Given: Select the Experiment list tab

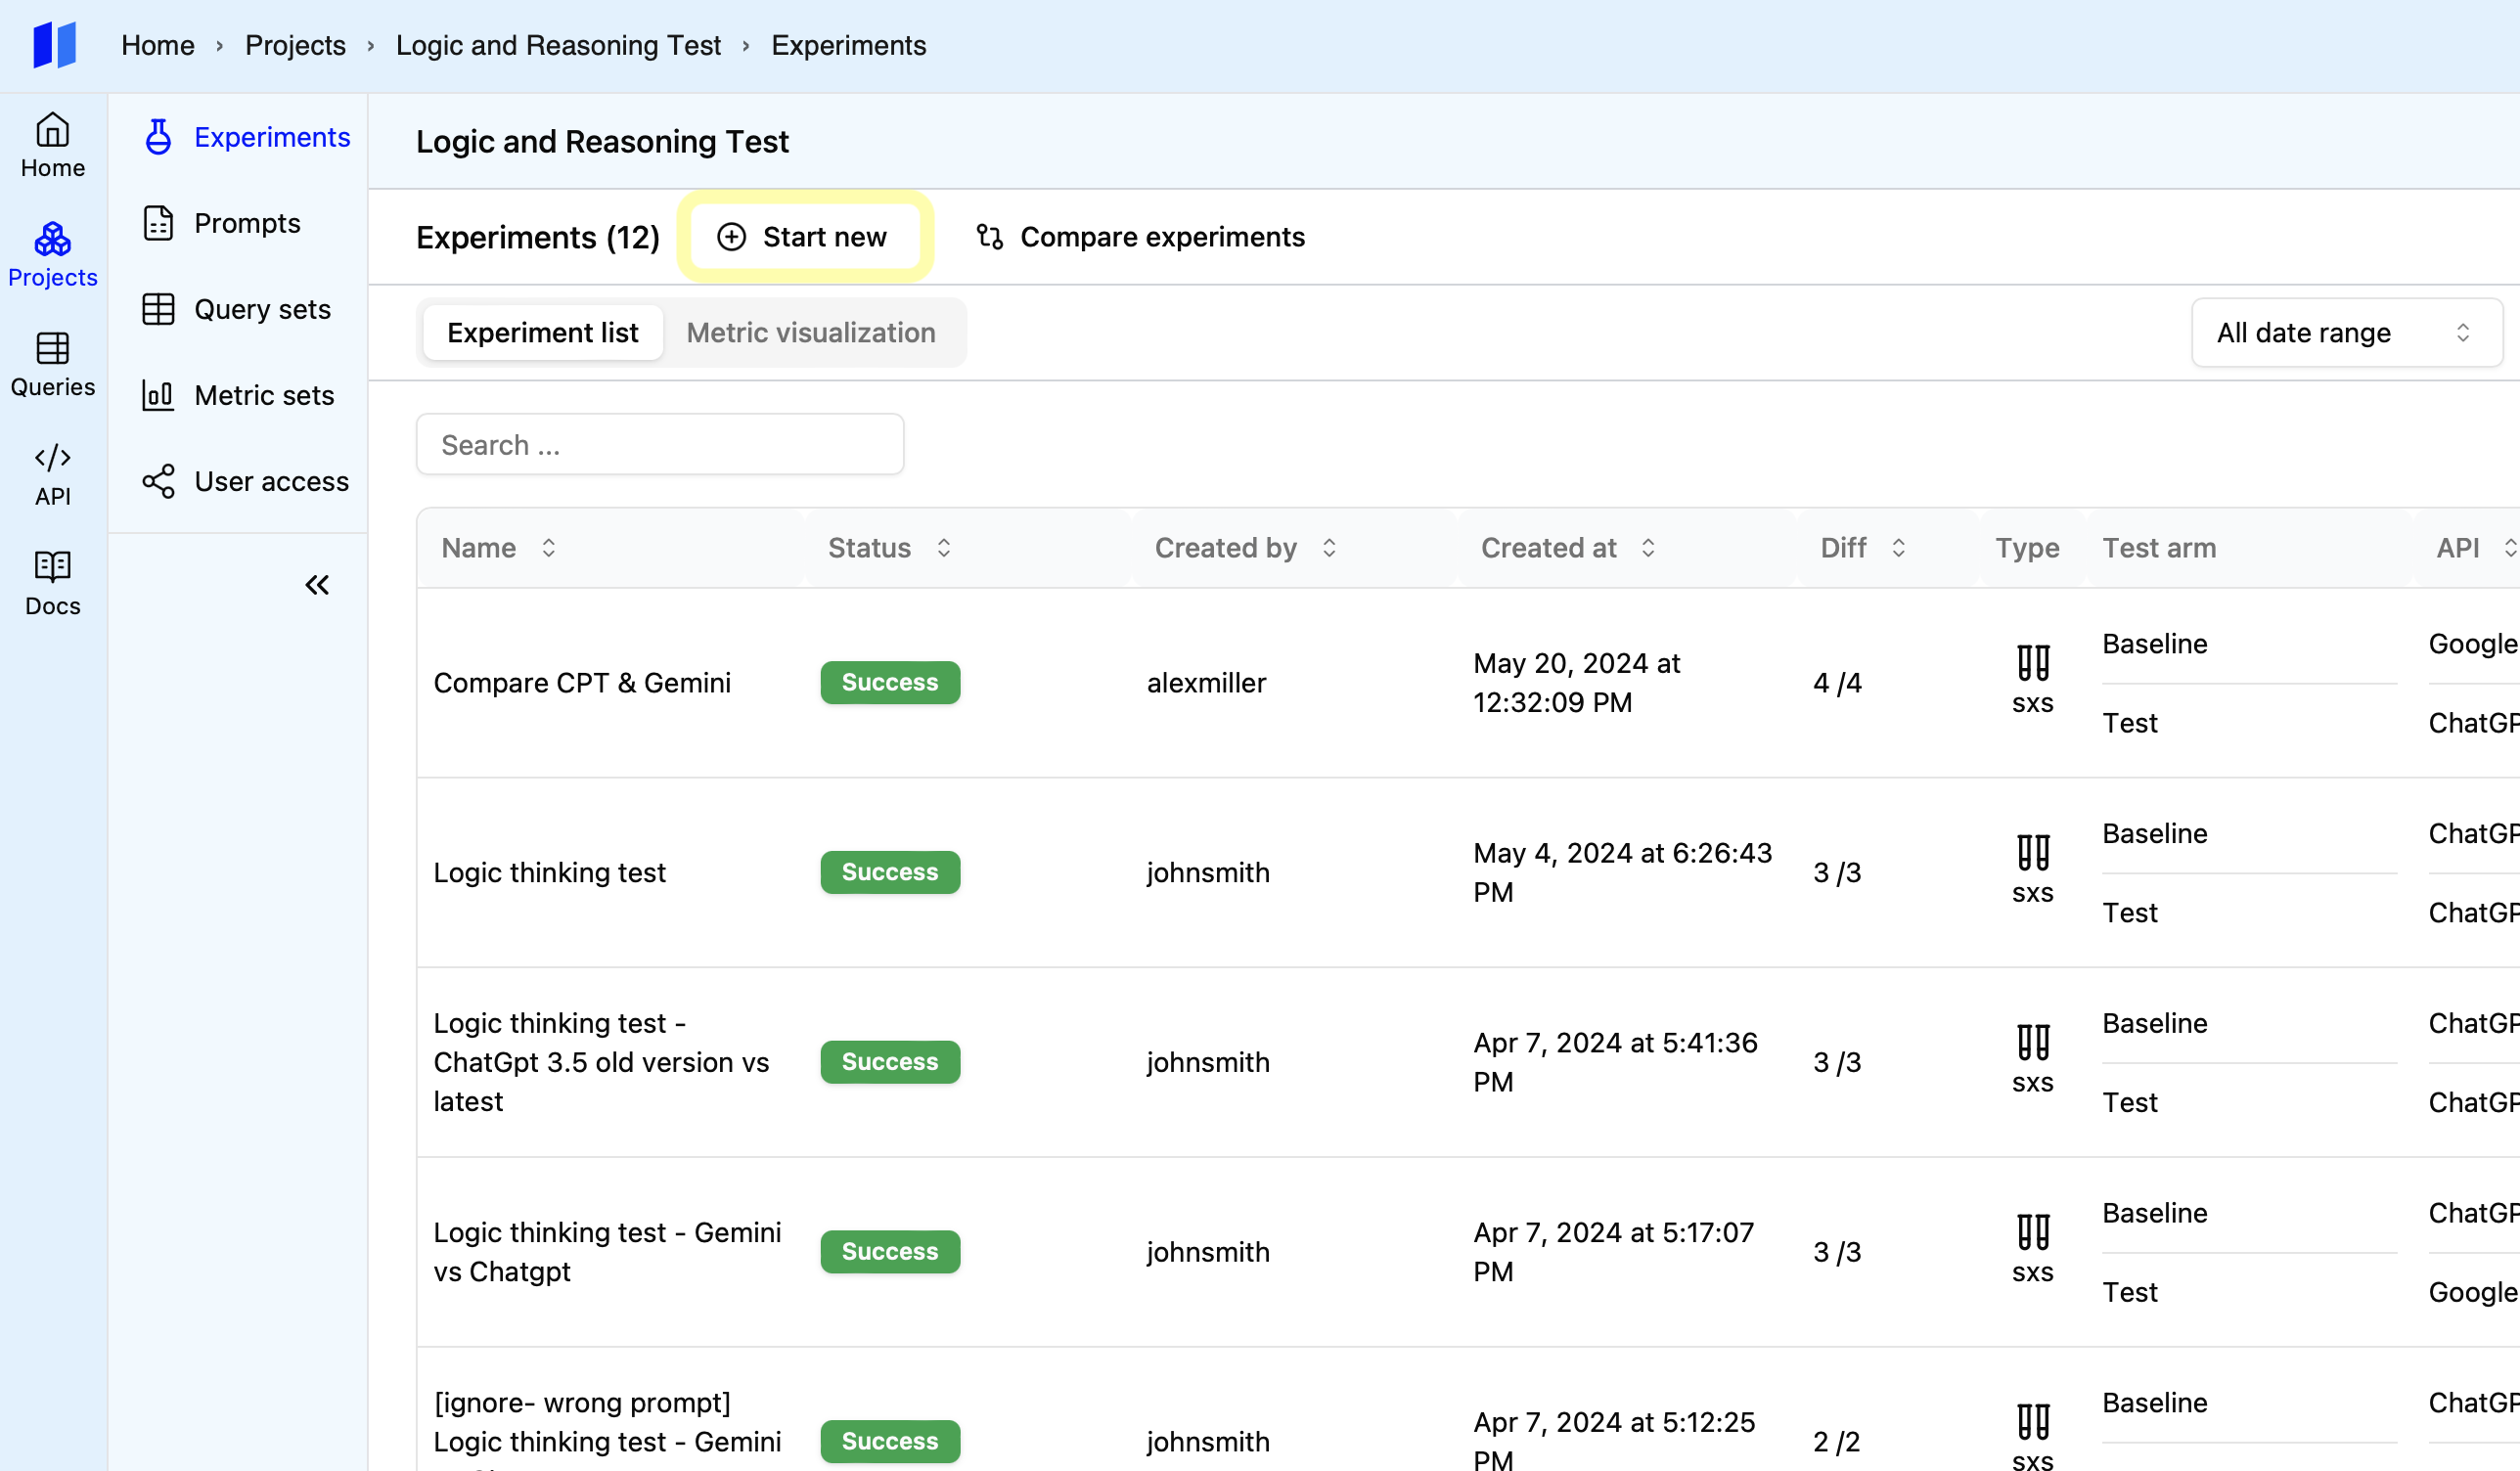Looking at the screenshot, I should pos(542,333).
